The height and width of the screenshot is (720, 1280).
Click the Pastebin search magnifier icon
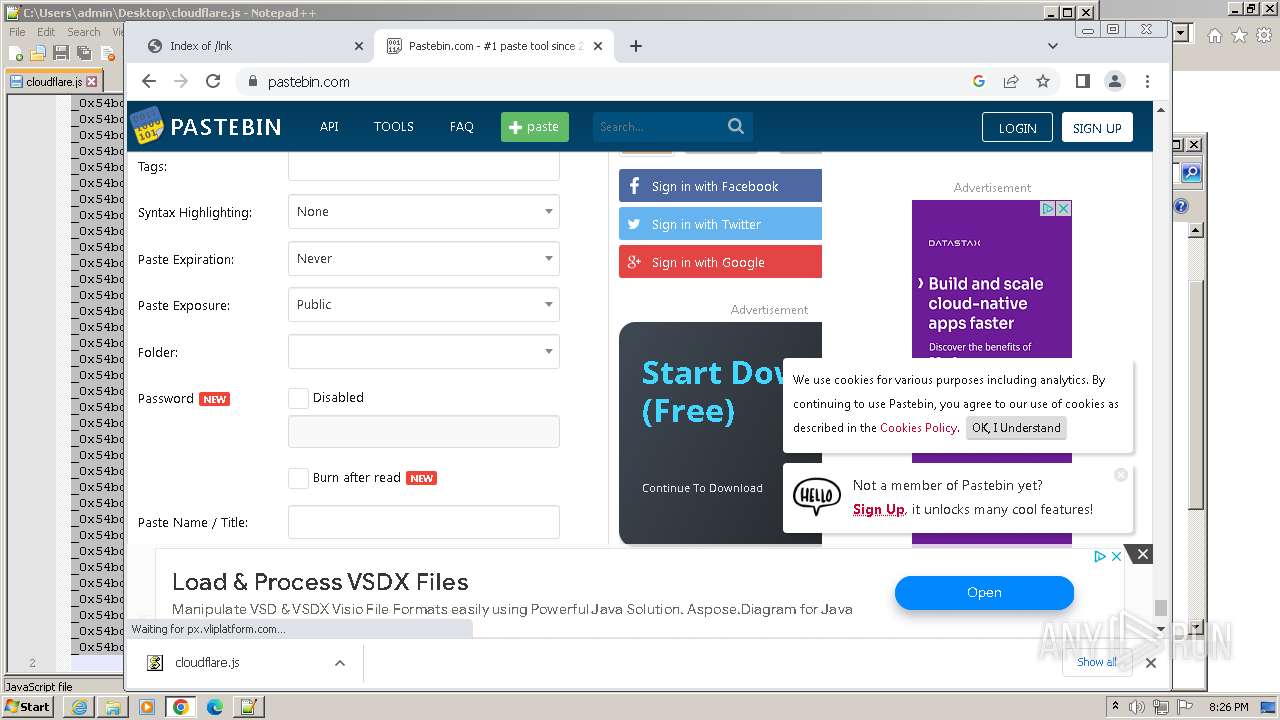[x=736, y=127]
